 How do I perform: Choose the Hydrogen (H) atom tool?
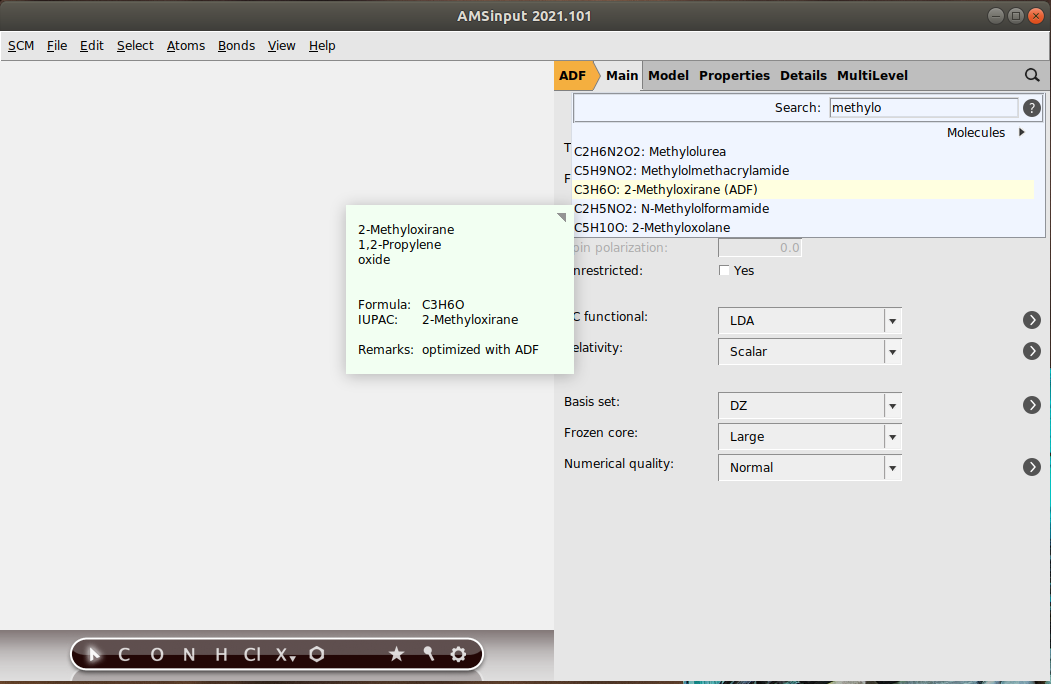pyautogui.click(x=221, y=654)
